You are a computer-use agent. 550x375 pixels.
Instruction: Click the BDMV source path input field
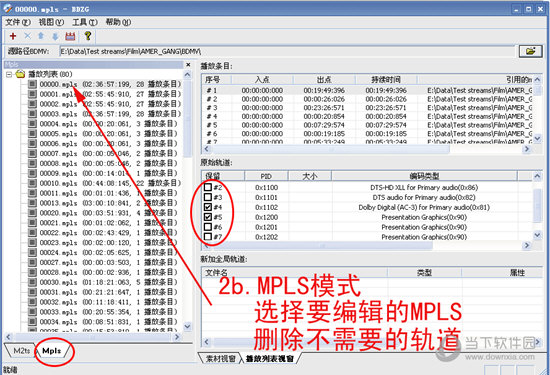[287, 52]
